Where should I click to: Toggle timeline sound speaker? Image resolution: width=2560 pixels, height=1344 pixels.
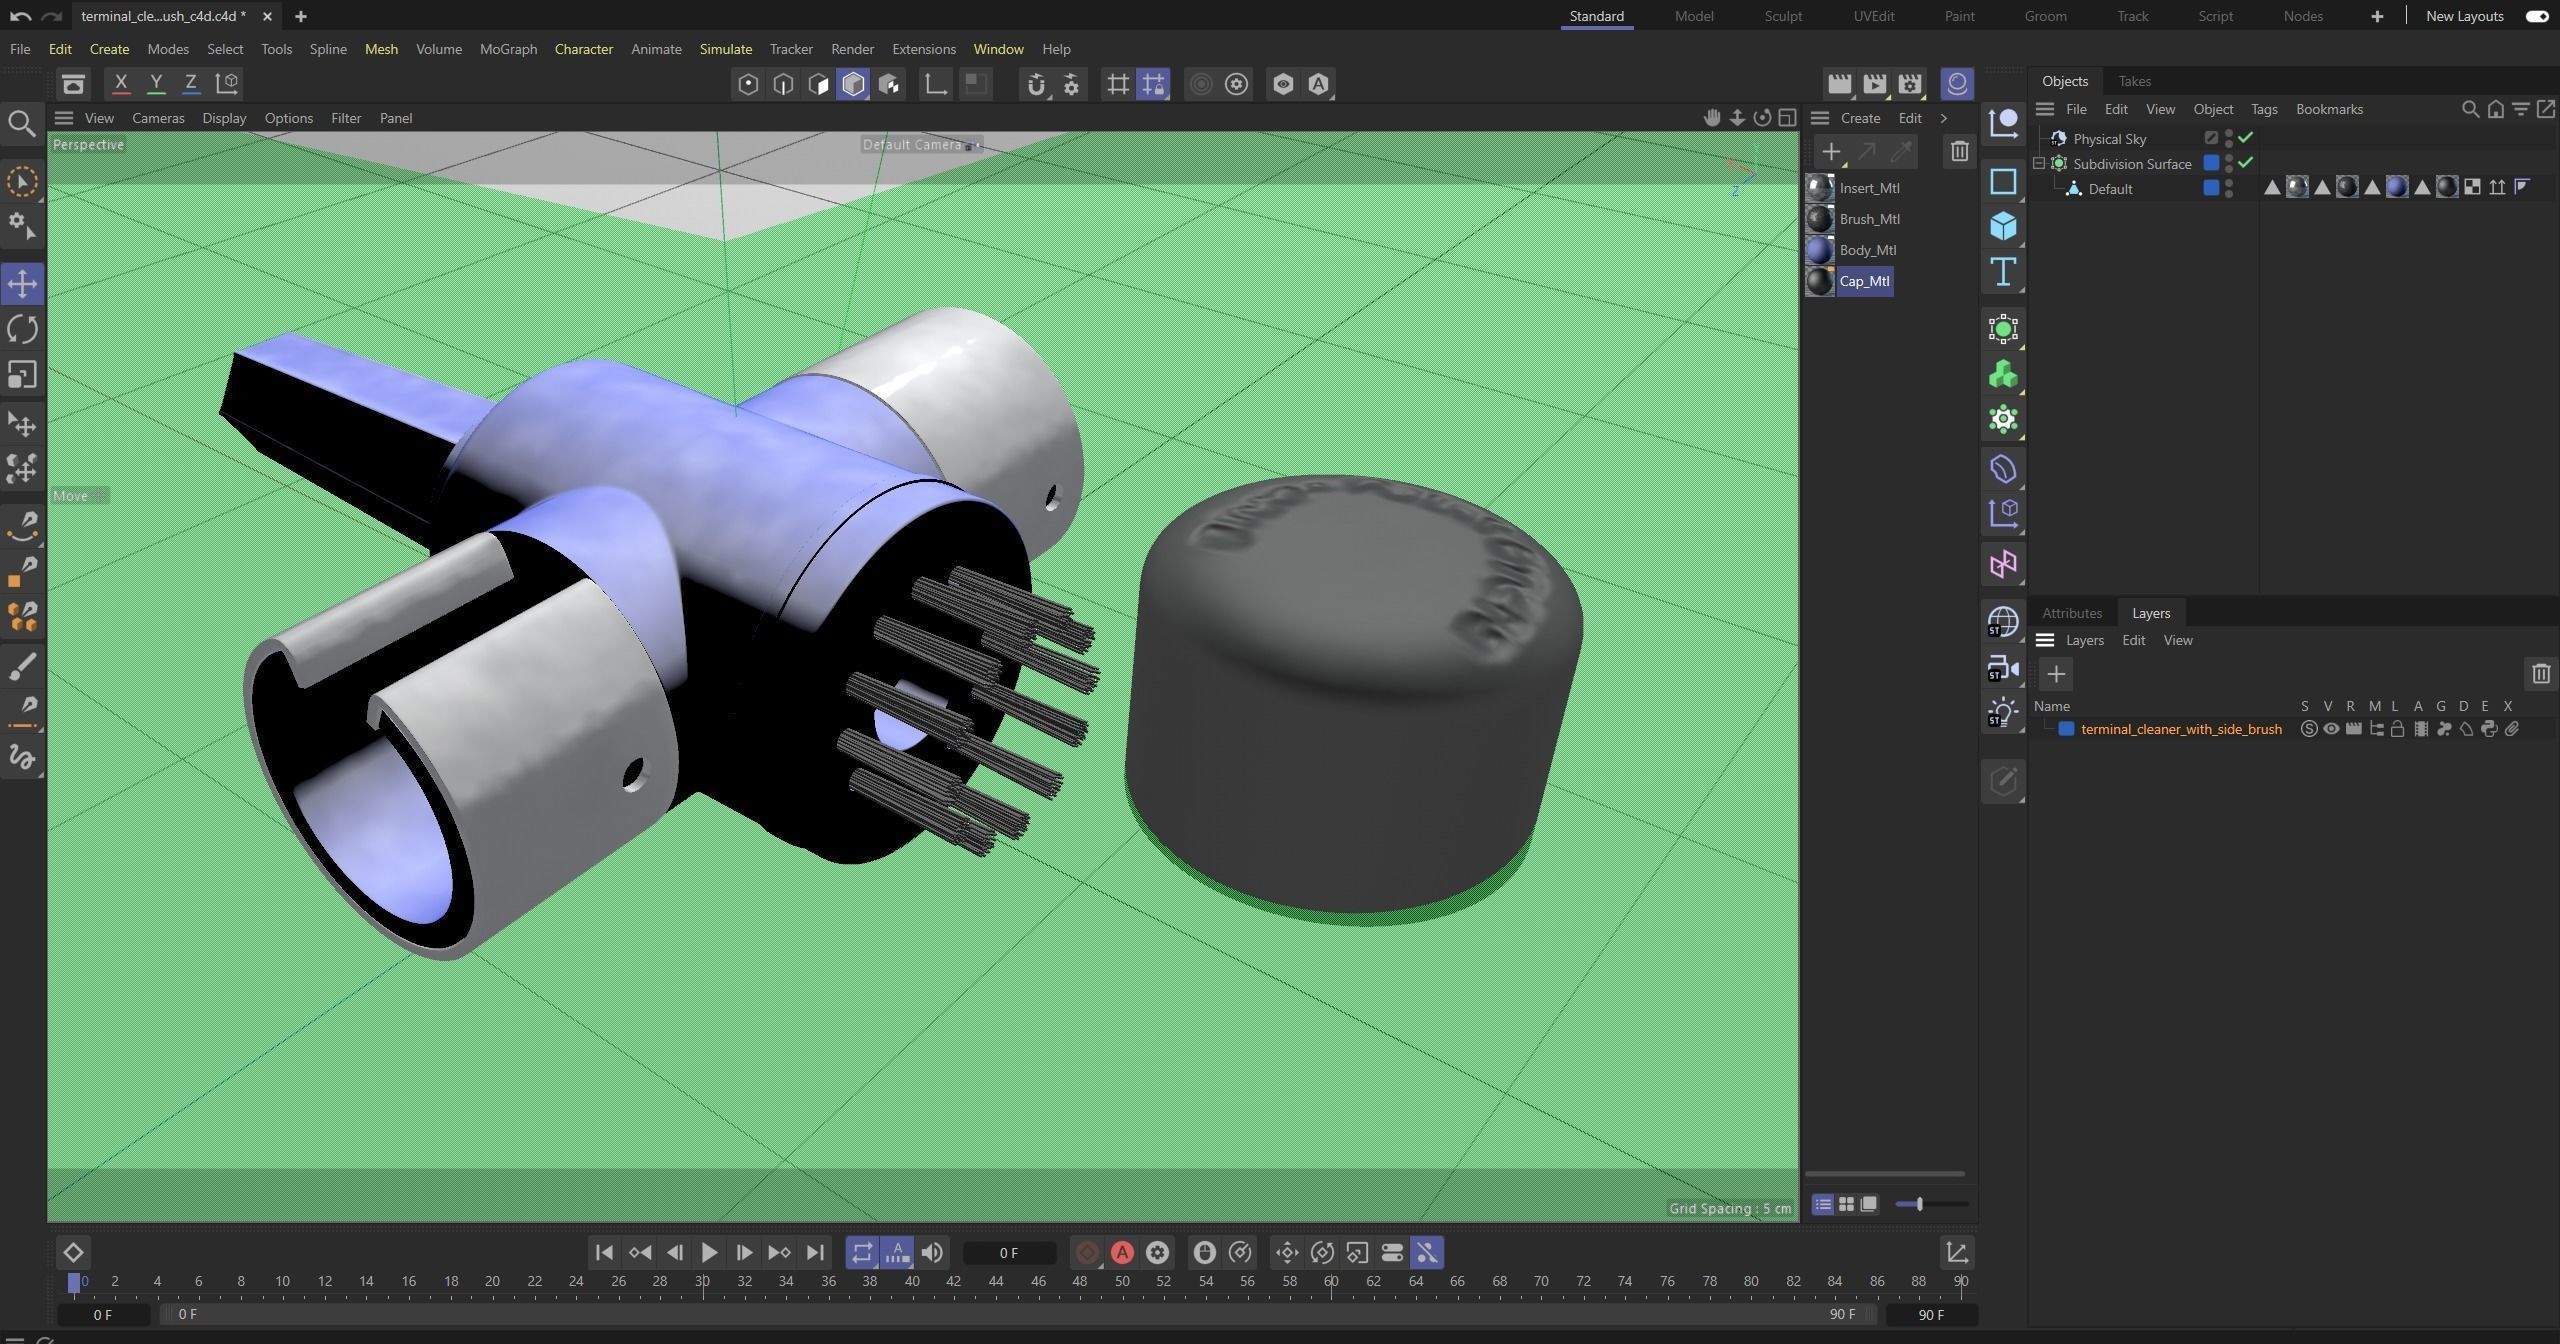(932, 1252)
